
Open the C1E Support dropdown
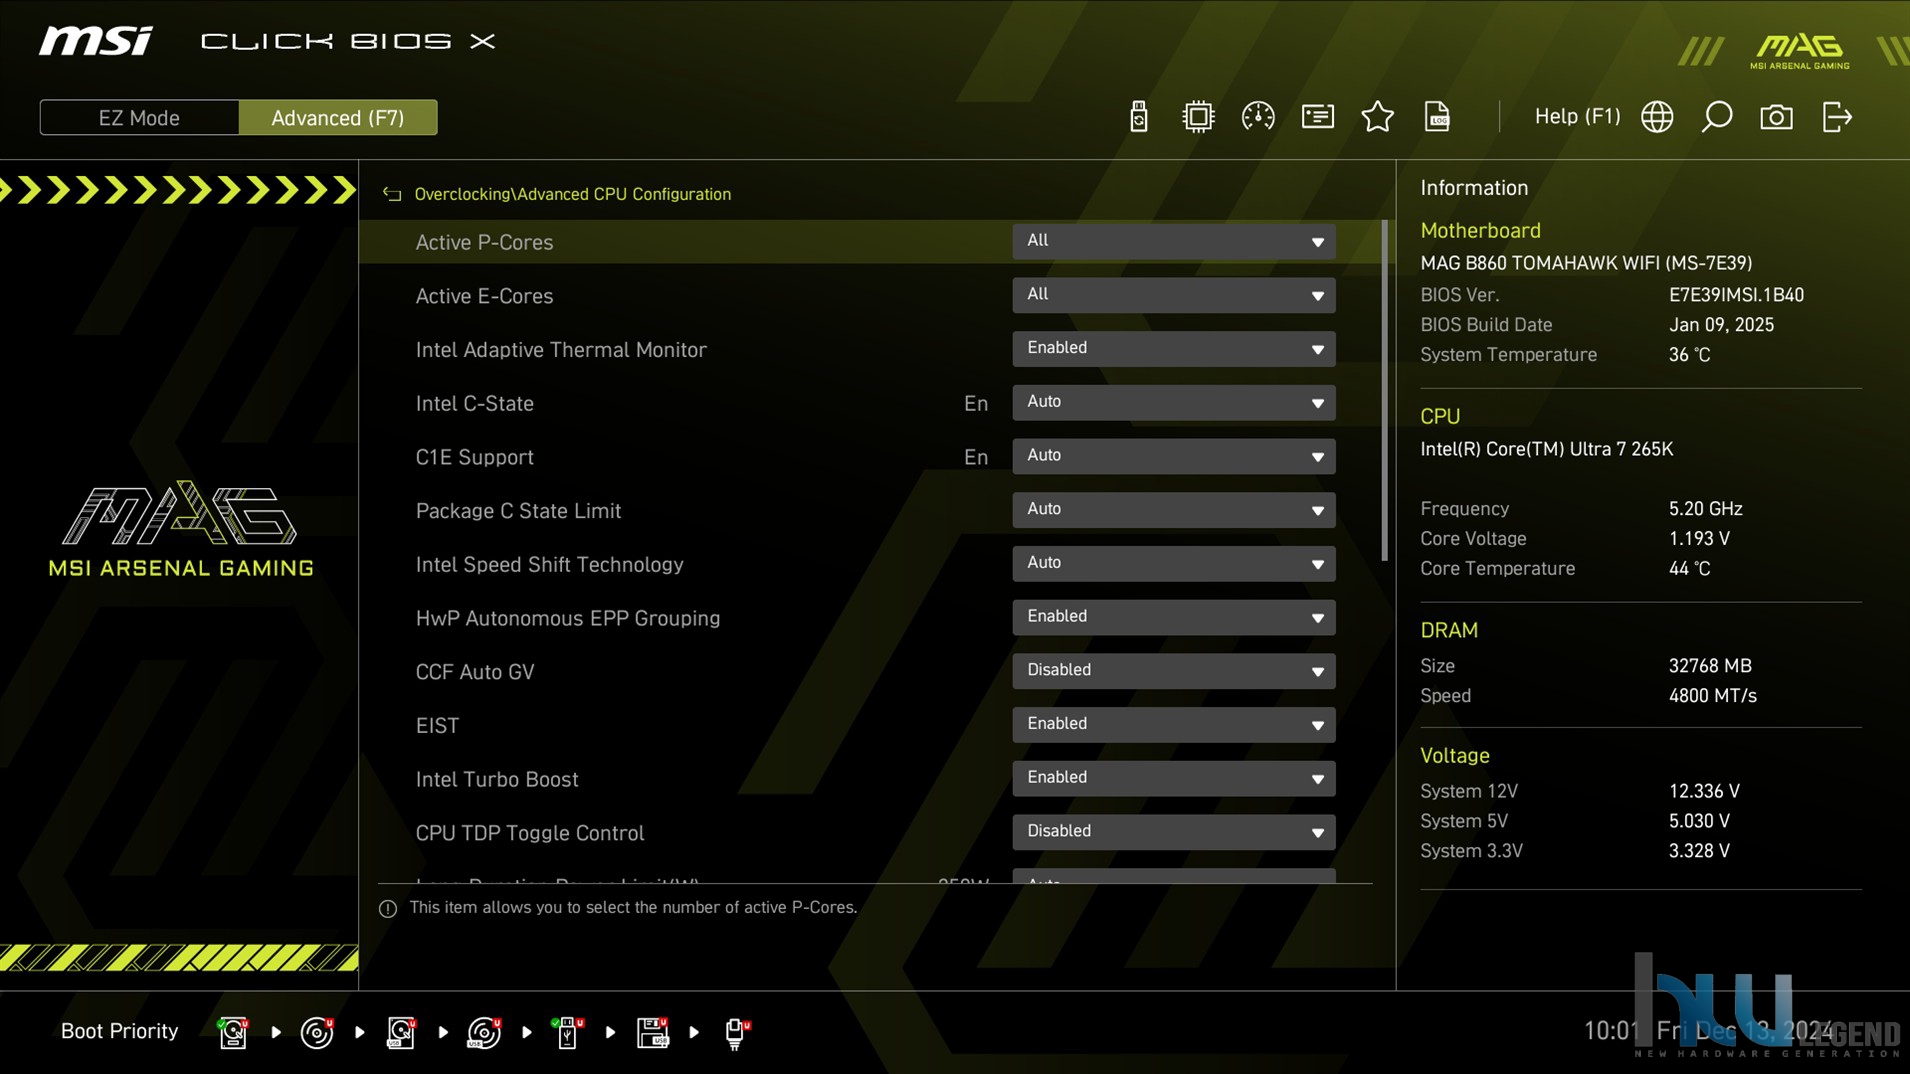(1173, 456)
